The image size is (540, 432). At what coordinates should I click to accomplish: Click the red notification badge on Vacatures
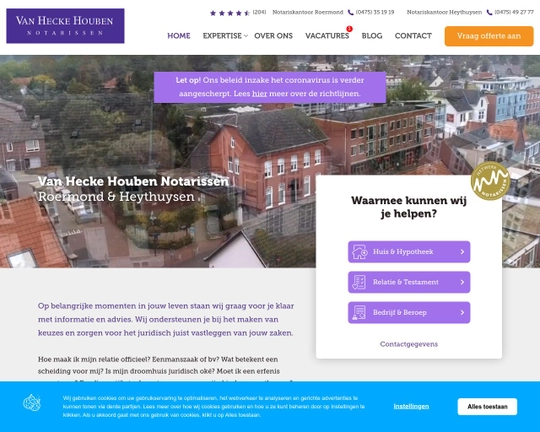pos(349,29)
